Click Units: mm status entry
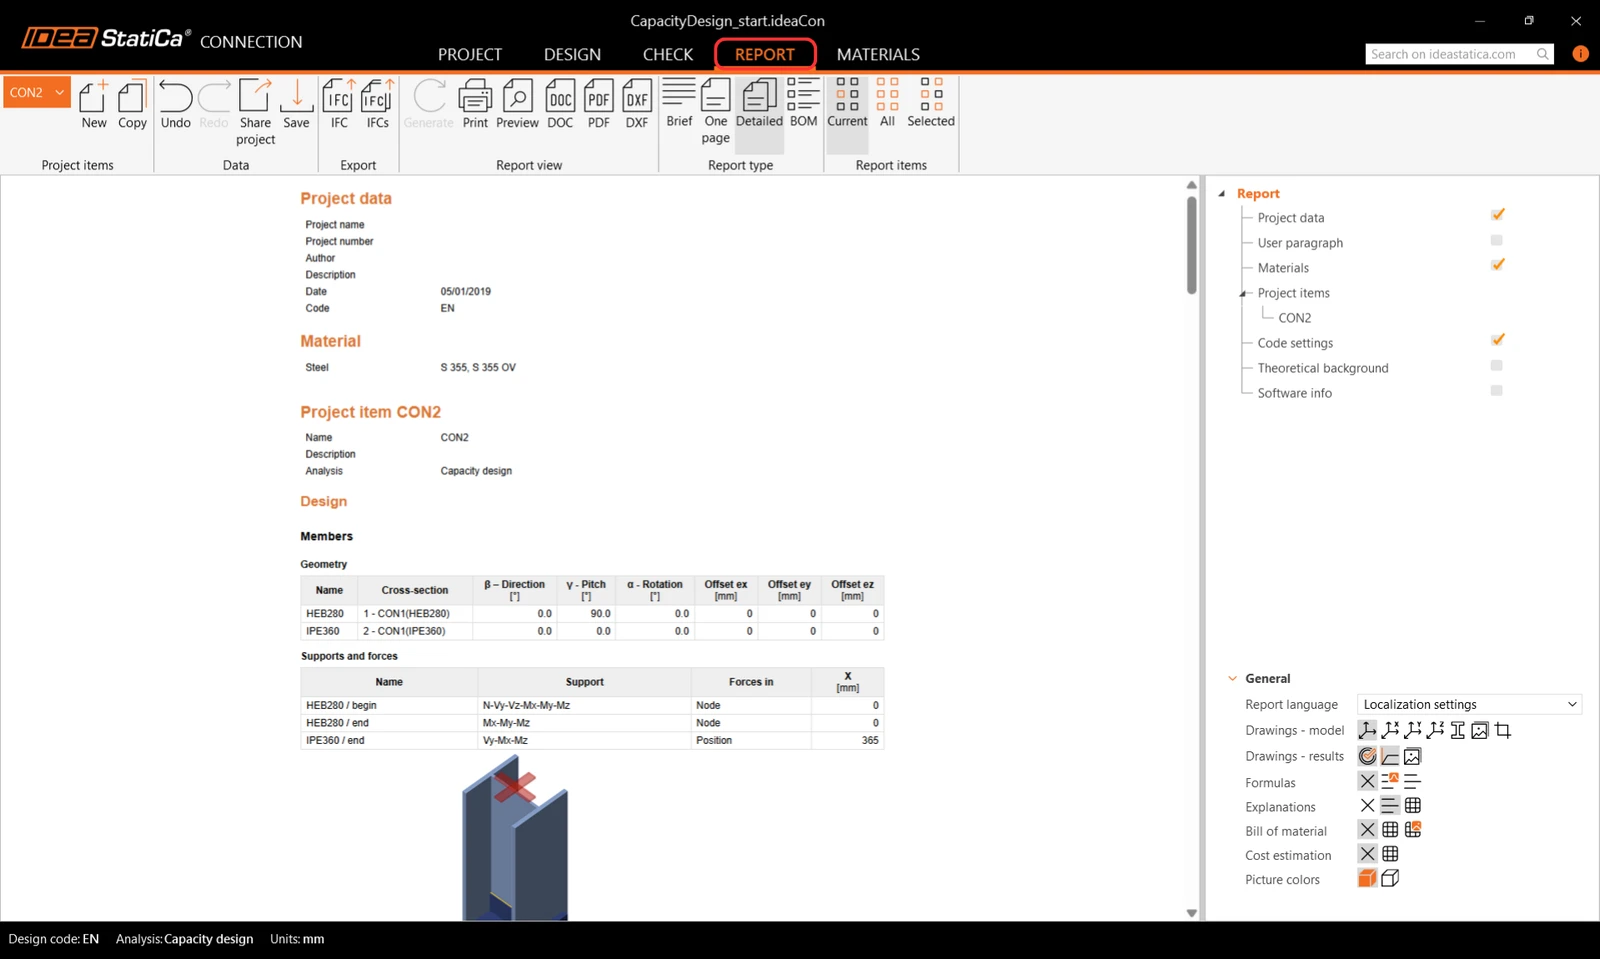The height and width of the screenshot is (959, 1600). coord(297,939)
